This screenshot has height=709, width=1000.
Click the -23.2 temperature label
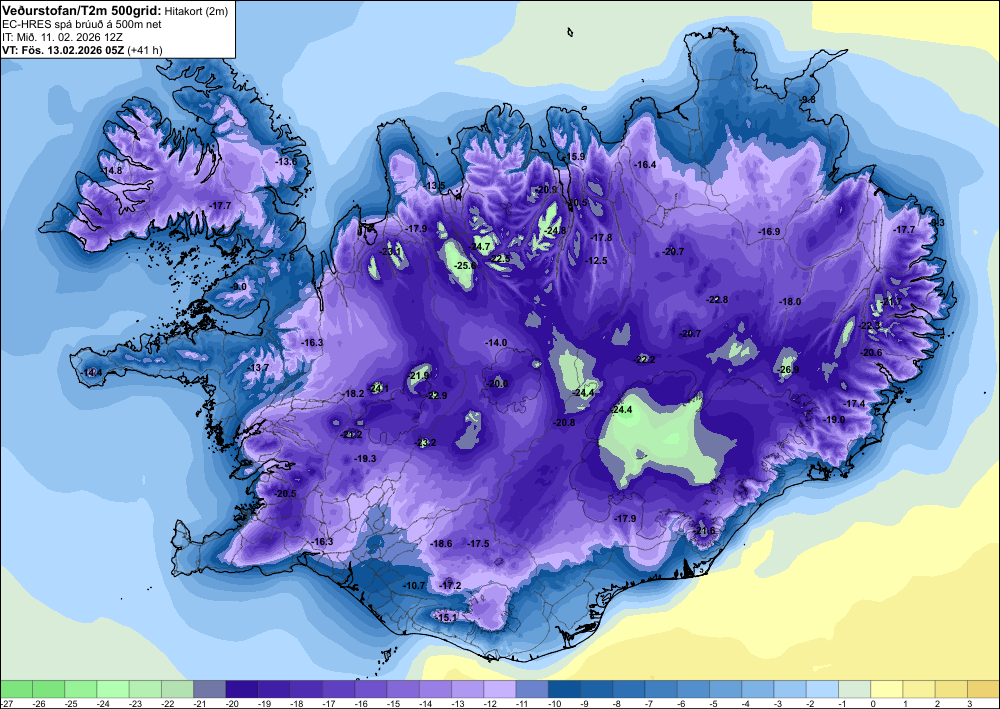pos(425,442)
